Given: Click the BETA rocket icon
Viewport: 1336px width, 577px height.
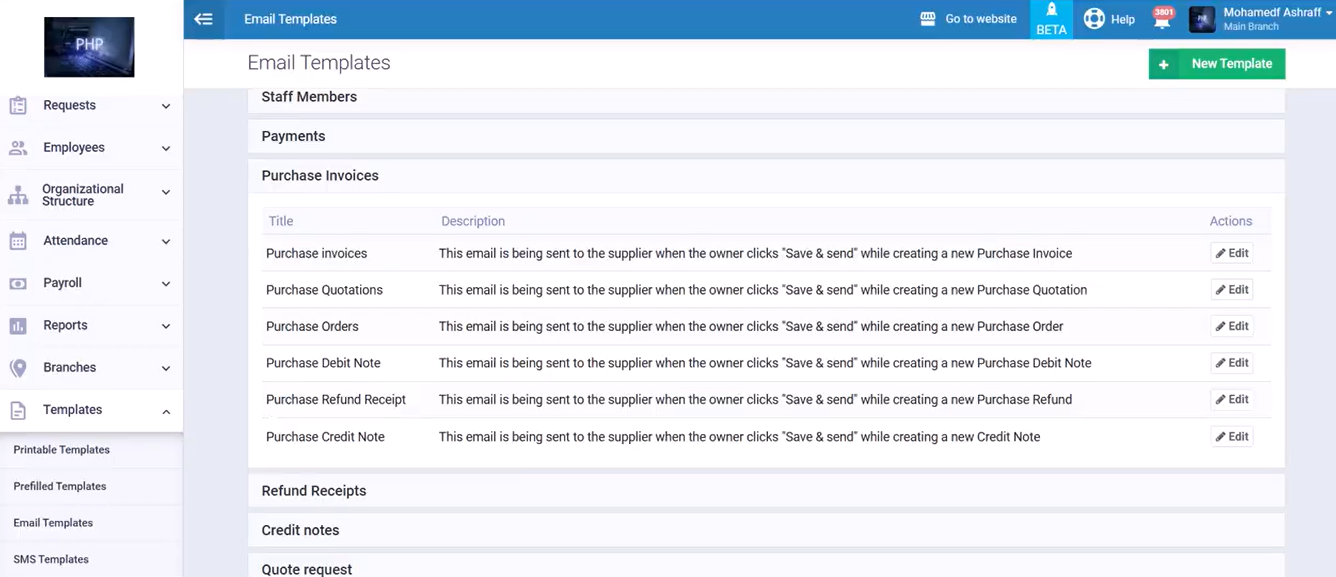Looking at the screenshot, I should pyautogui.click(x=1051, y=11).
